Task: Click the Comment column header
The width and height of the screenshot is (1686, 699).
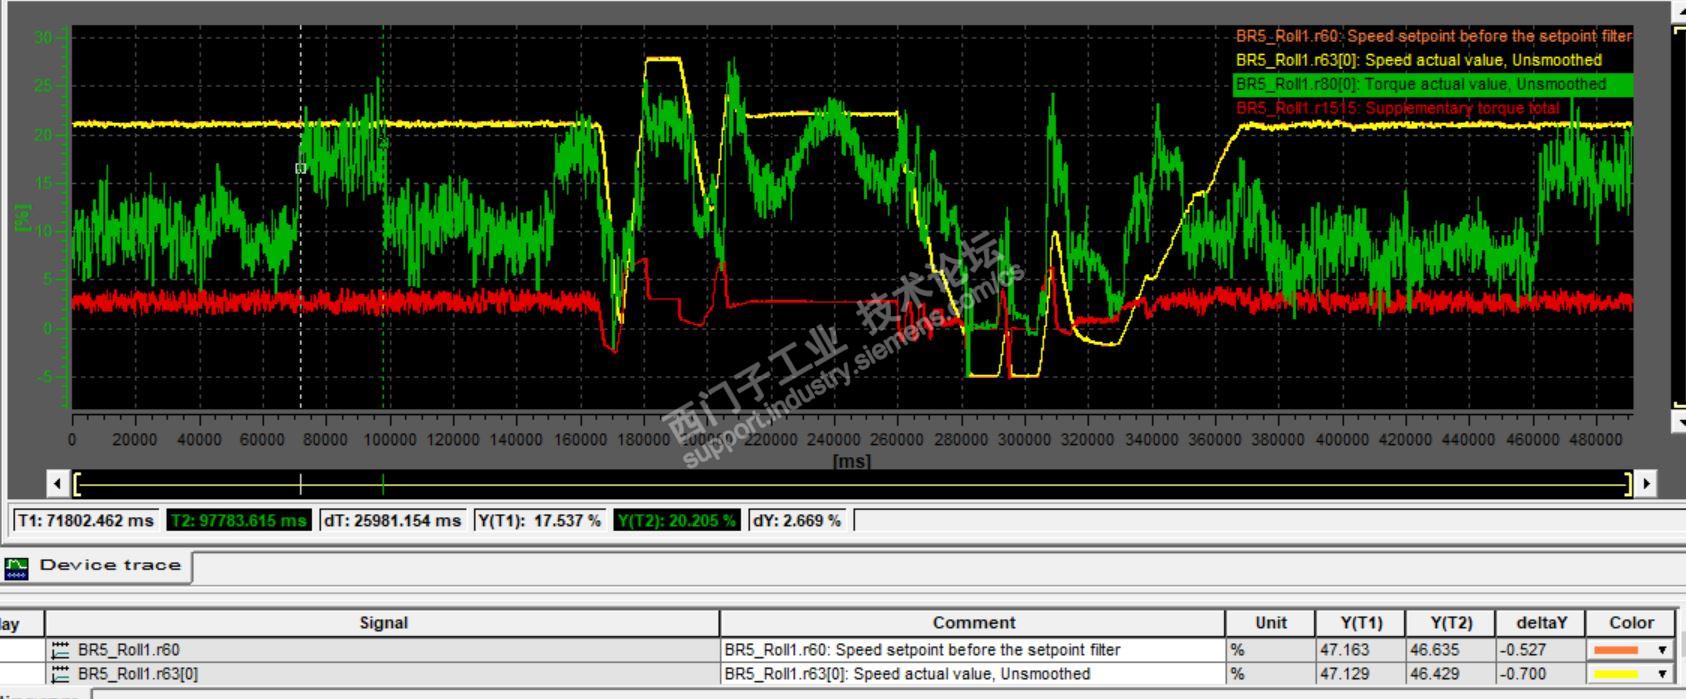Action: click(x=973, y=623)
